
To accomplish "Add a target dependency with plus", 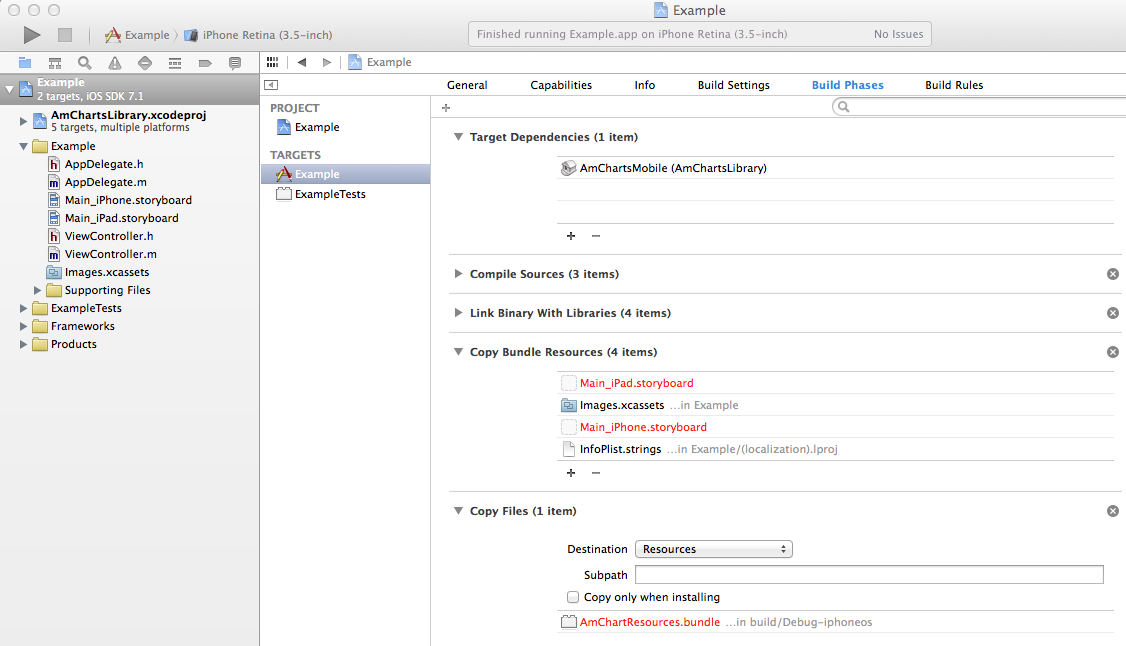I will point(571,236).
